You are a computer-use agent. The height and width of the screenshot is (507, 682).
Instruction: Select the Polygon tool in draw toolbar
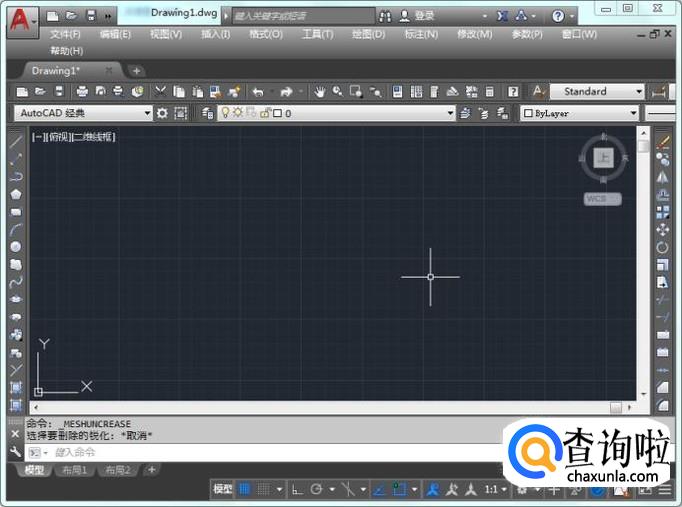tap(16, 194)
